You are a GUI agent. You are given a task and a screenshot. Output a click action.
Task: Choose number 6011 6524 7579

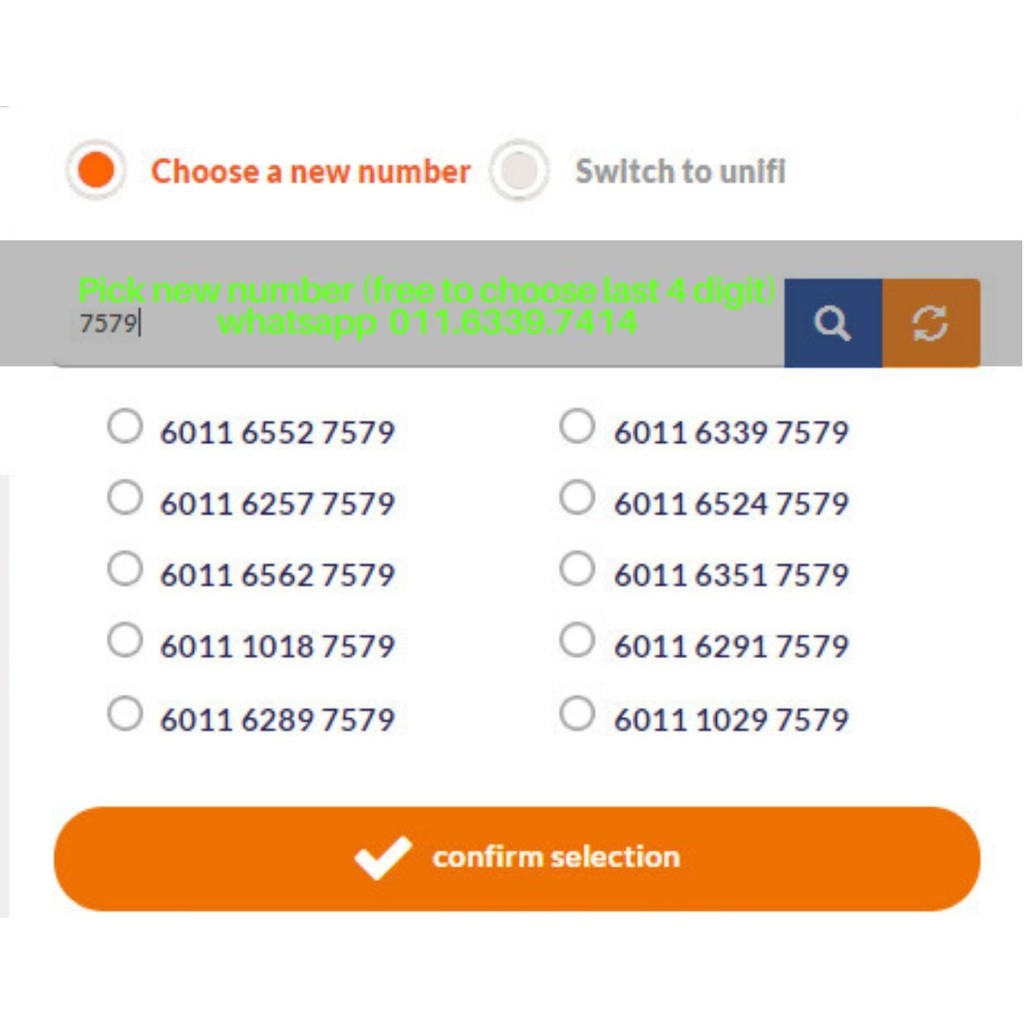pyautogui.click(x=576, y=497)
